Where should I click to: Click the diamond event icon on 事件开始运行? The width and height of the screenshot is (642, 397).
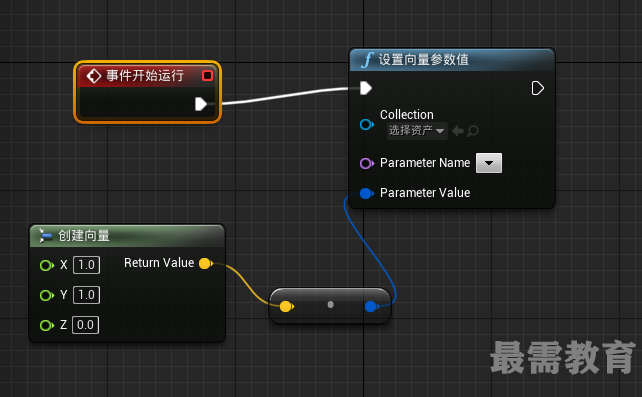click(94, 76)
